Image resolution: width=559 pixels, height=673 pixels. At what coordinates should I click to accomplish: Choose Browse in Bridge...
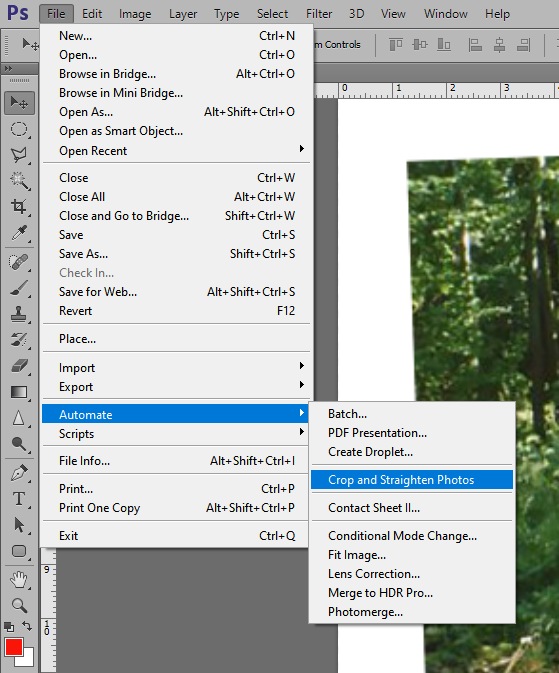coord(176,74)
